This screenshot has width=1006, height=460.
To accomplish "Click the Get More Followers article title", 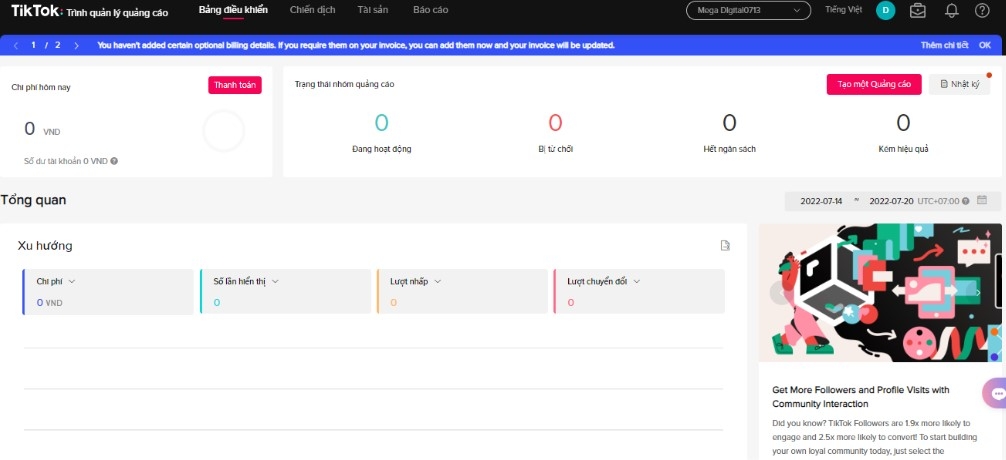I will 860,396.
